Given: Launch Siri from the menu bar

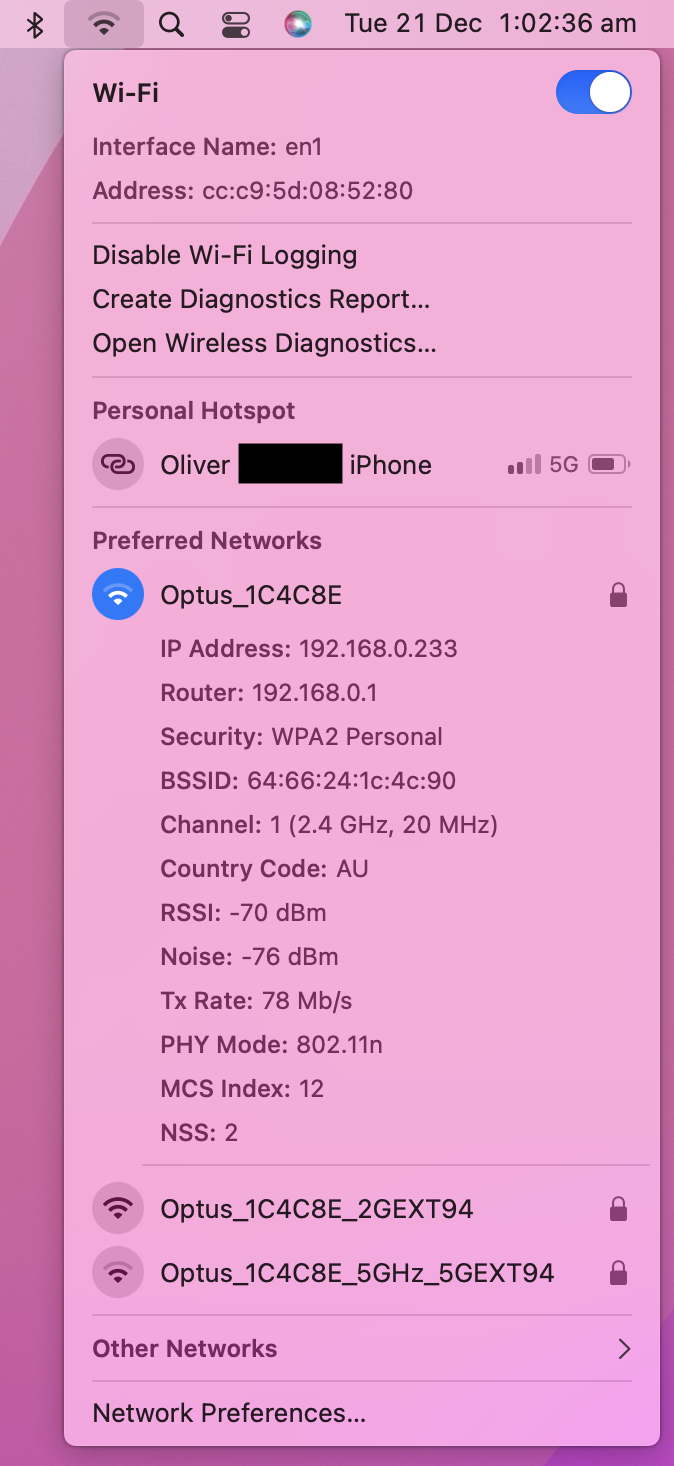Looking at the screenshot, I should [298, 25].
